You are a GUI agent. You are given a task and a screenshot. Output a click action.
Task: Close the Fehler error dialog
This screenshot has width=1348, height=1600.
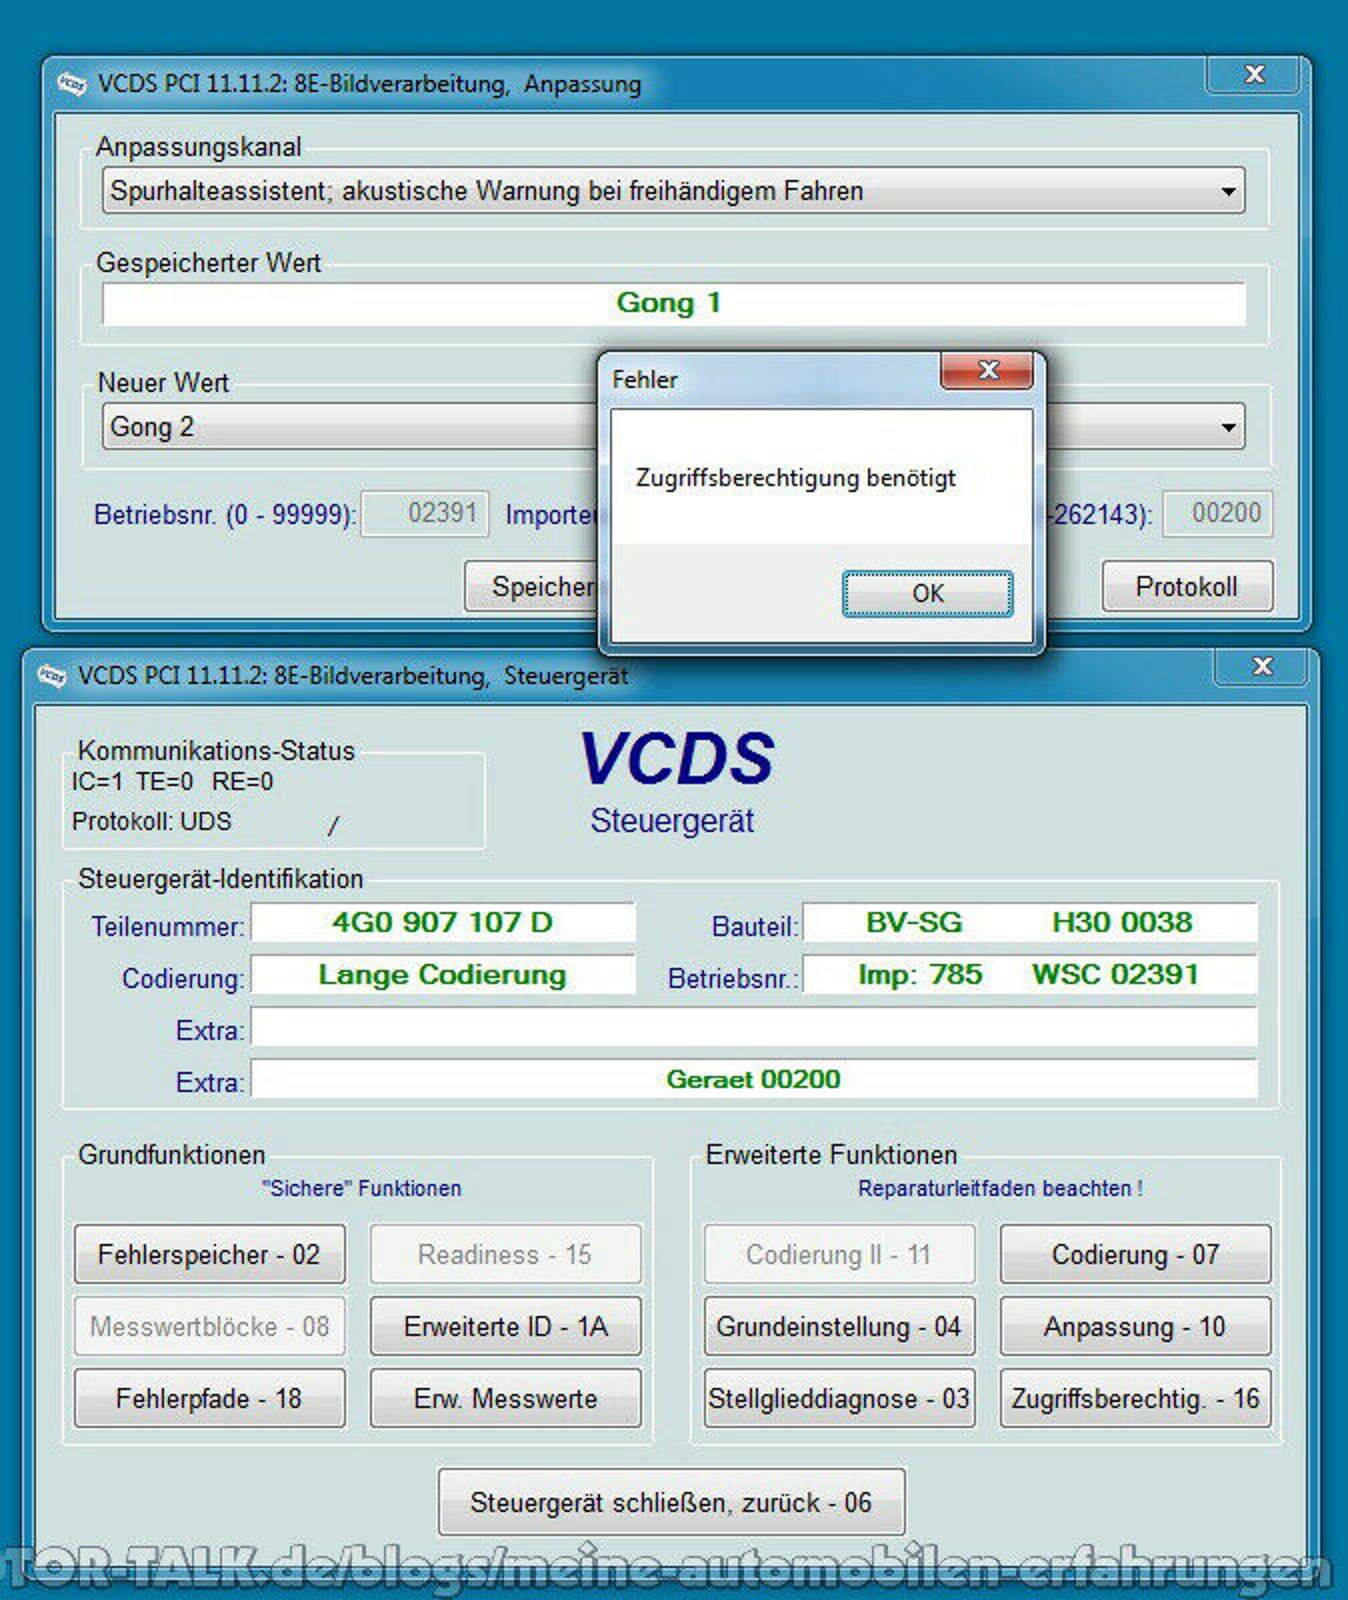pos(987,370)
